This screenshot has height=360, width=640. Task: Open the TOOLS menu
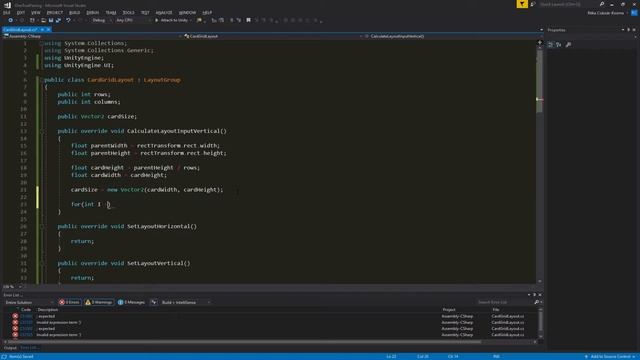[128, 13]
